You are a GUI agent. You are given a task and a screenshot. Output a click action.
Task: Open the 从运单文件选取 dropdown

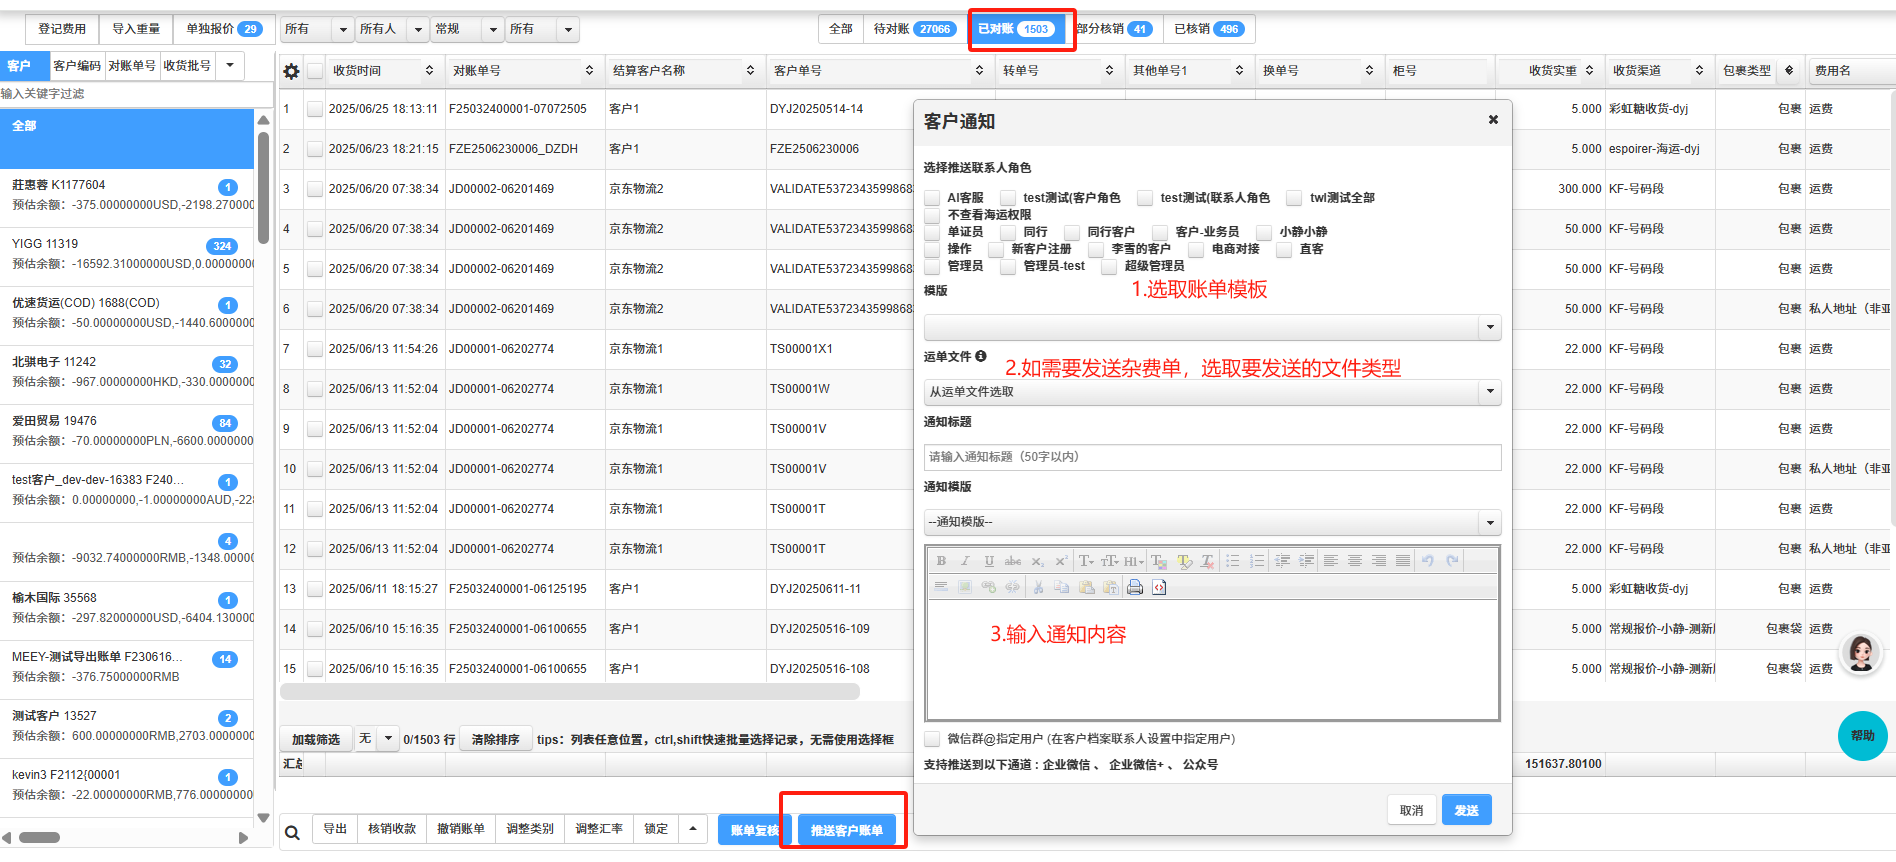tap(1490, 392)
